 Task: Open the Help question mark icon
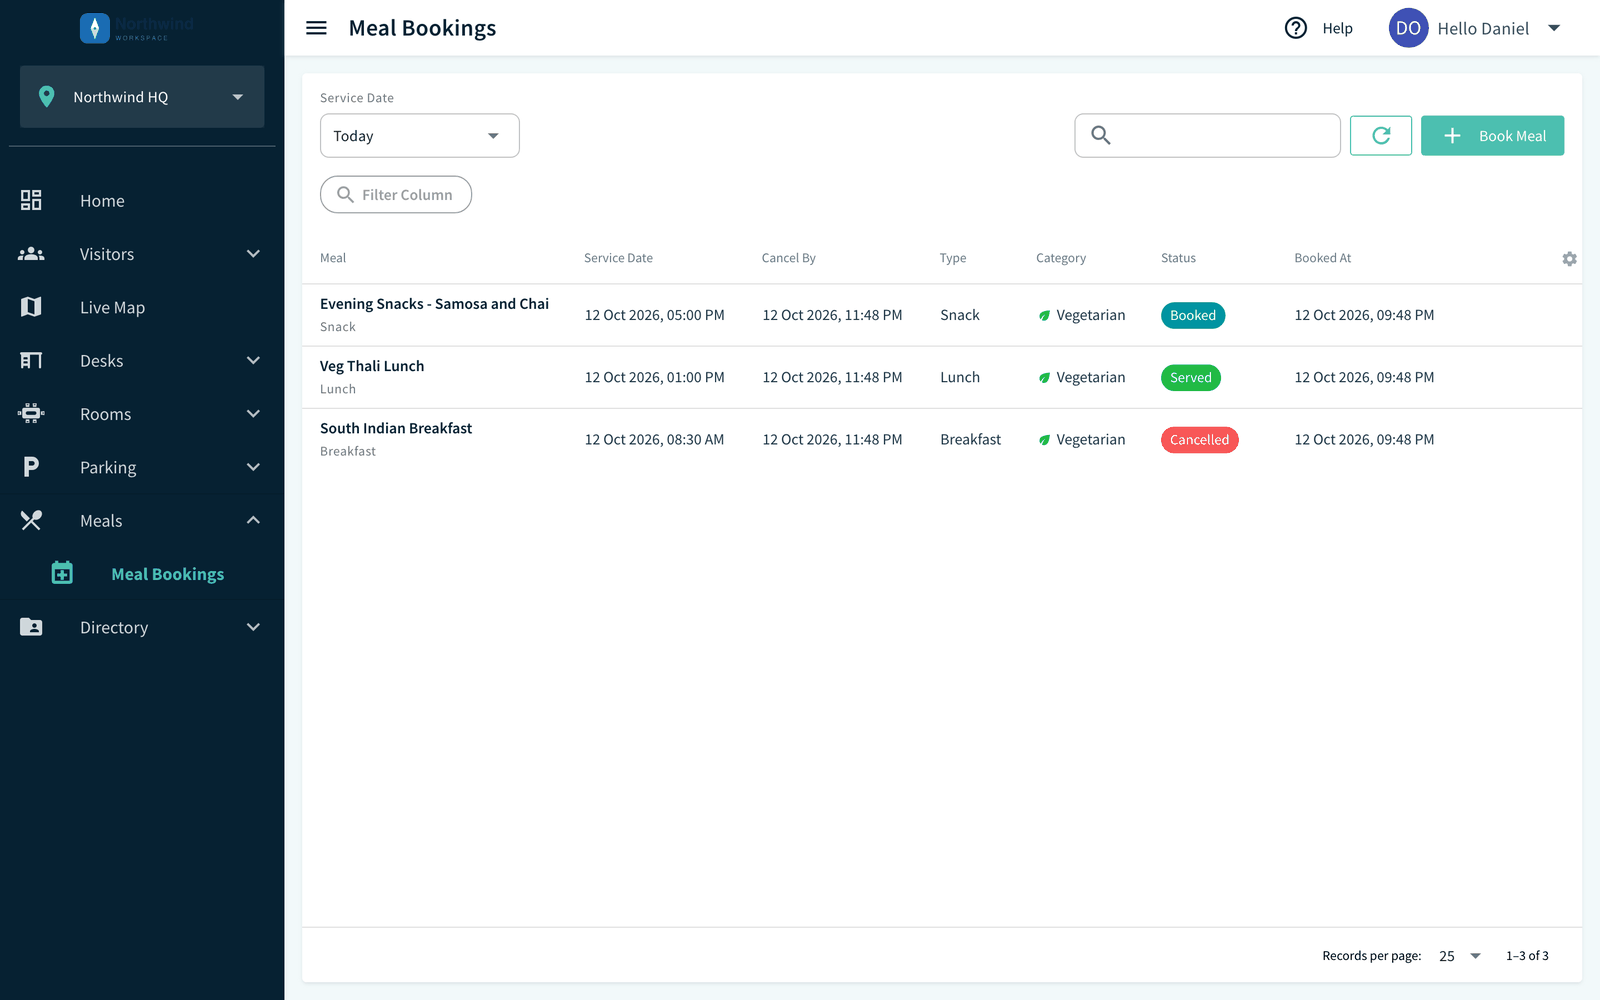(x=1296, y=28)
